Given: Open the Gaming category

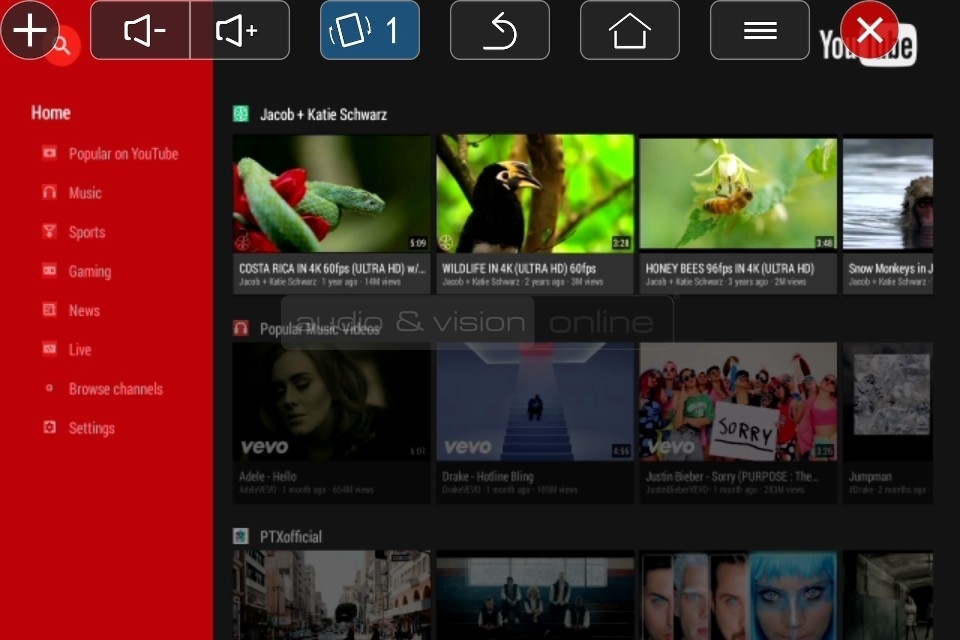Looking at the screenshot, I should pyautogui.click(x=90, y=271).
